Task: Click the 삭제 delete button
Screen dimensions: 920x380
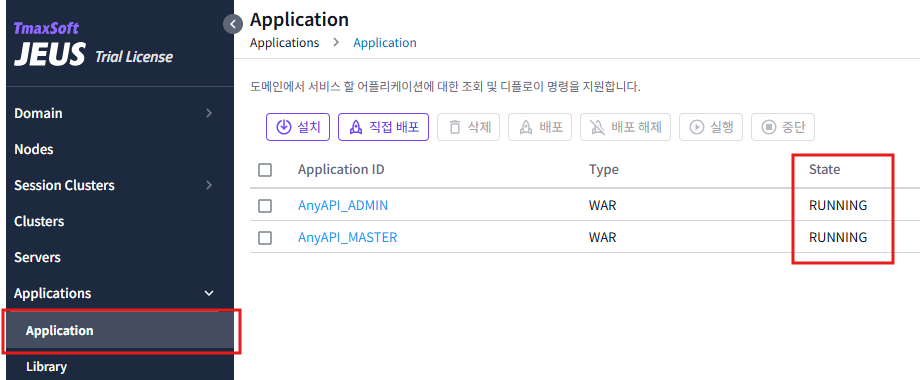Action: 469,127
